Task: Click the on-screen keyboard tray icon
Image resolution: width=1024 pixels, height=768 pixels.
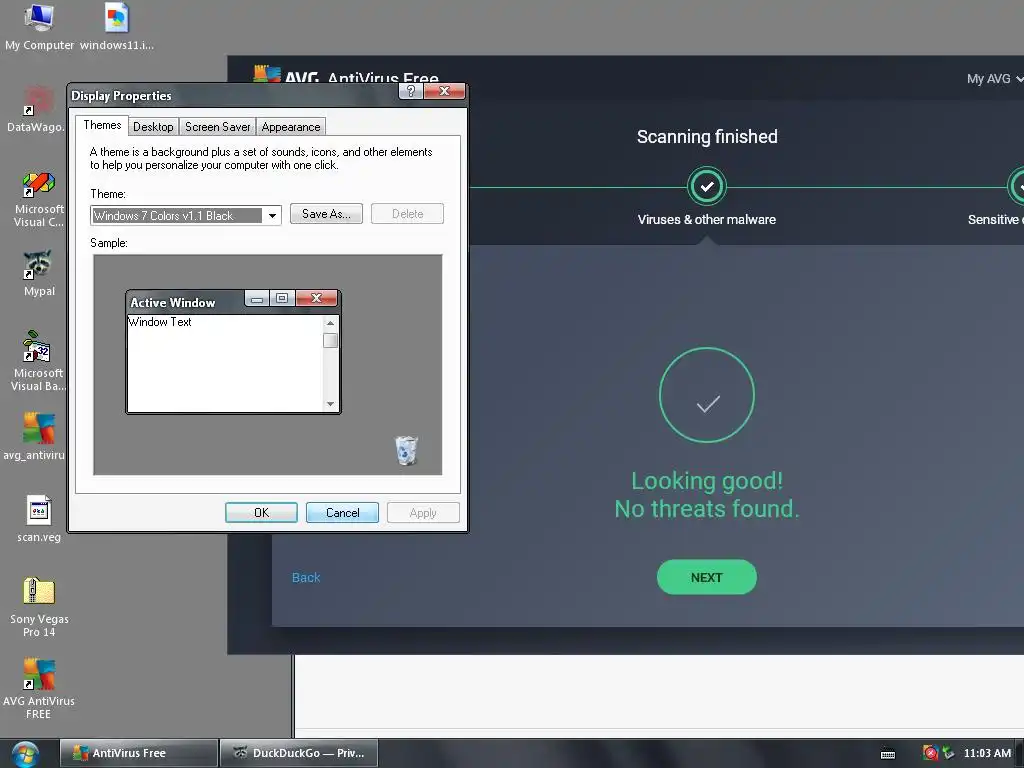Action: pos(888,754)
